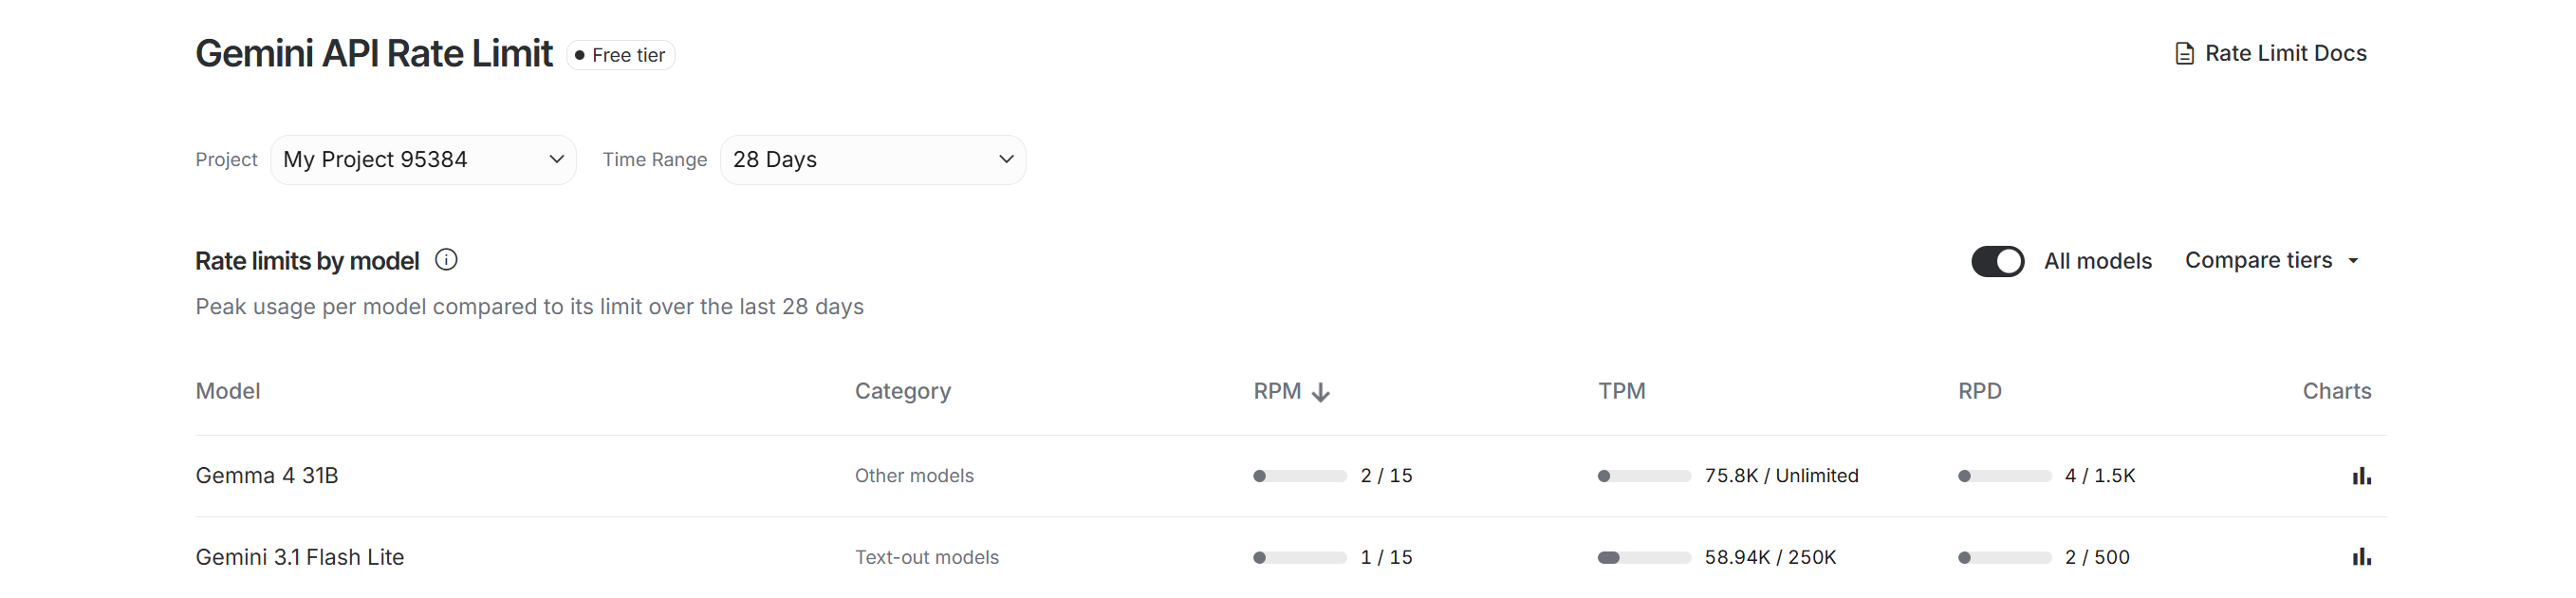Open chart for Gemma 4 31B
This screenshot has height=598, width=2576.
click(x=2361, y=476)
